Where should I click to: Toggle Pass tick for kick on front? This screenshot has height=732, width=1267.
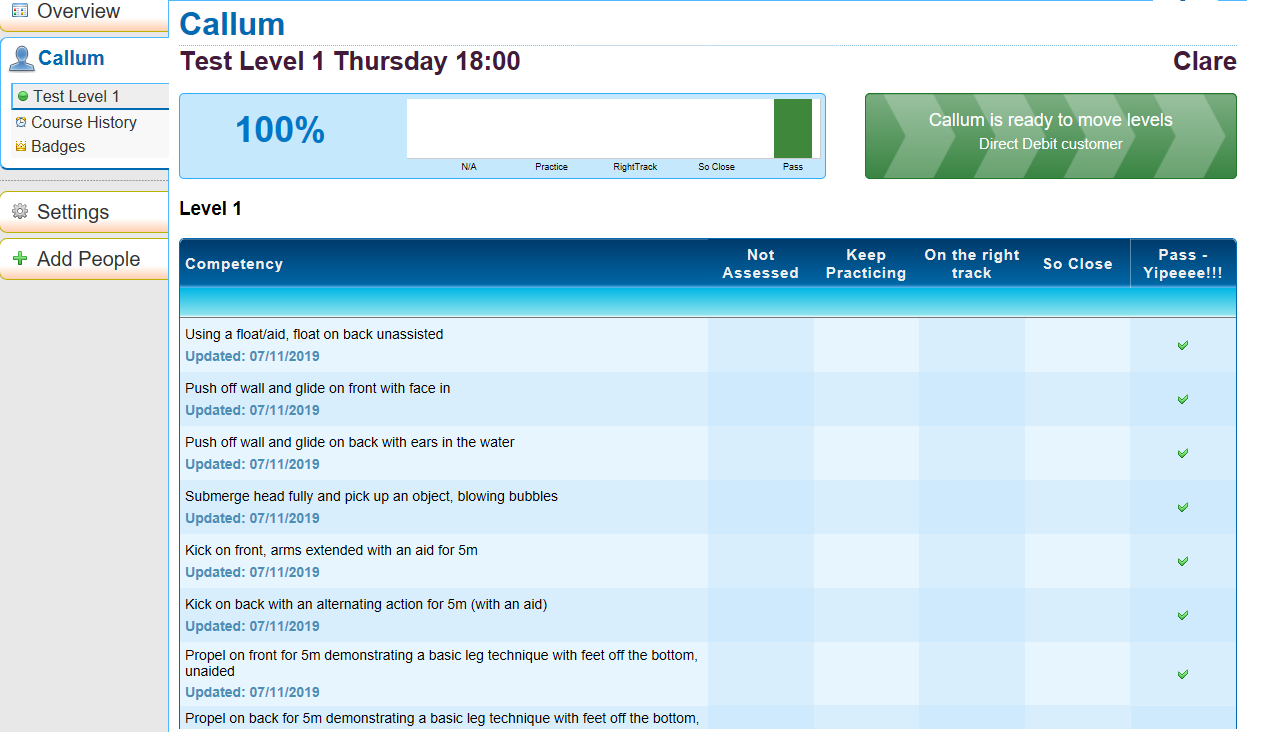(x=1183, y=561)
